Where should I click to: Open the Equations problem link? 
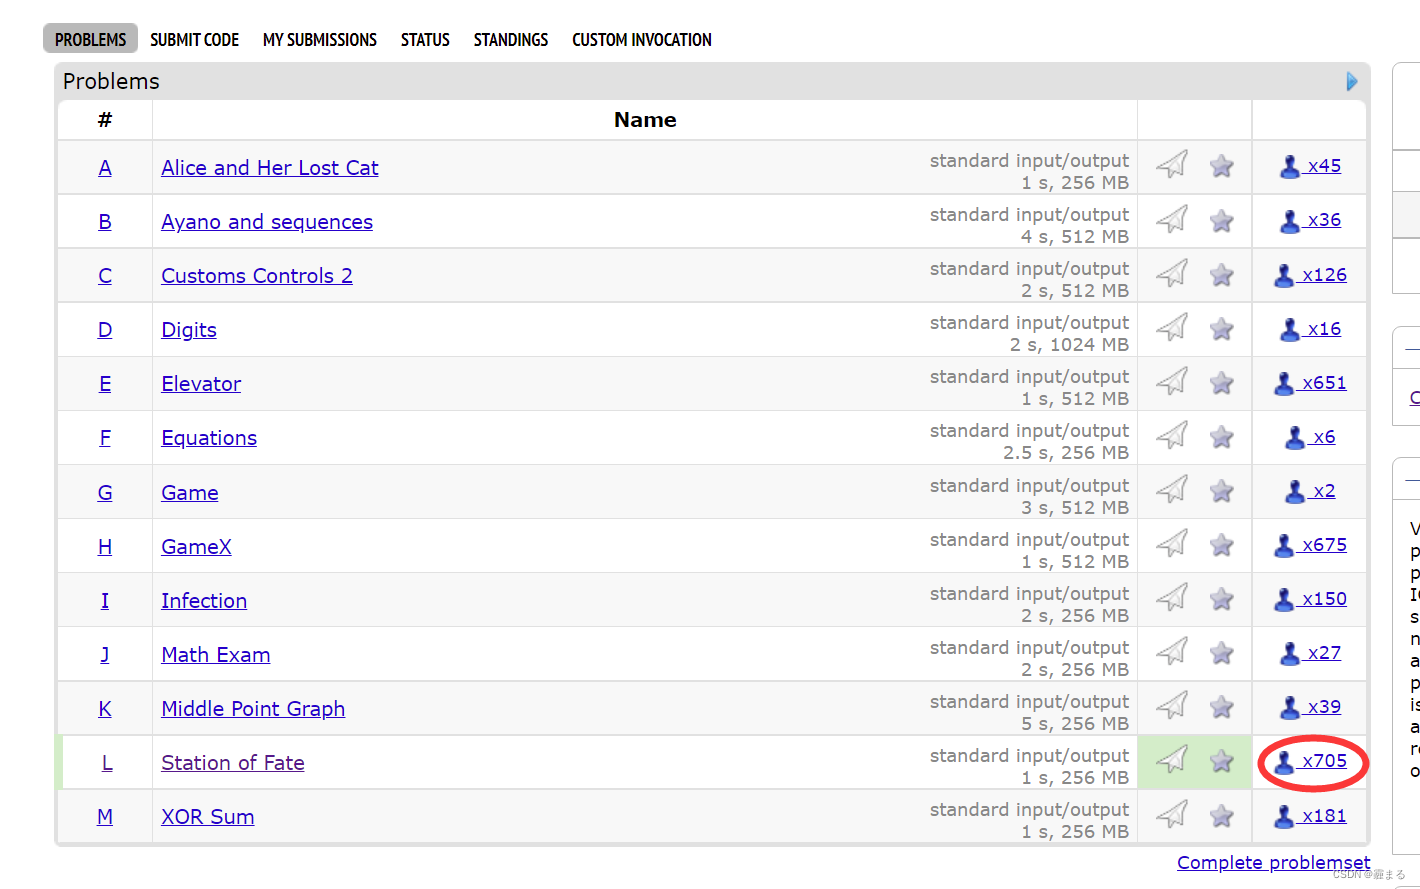coord(209,438)
